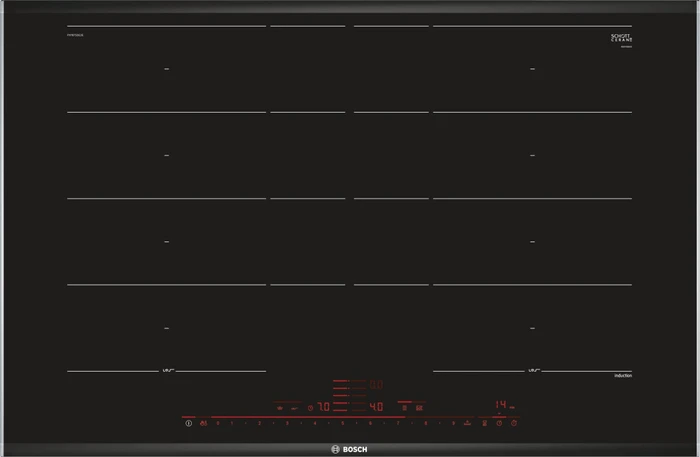Tap the pan symbol next to frying sensor
Image resolution: width=700 pixels, height=457 pixels.
coord(294,408)
